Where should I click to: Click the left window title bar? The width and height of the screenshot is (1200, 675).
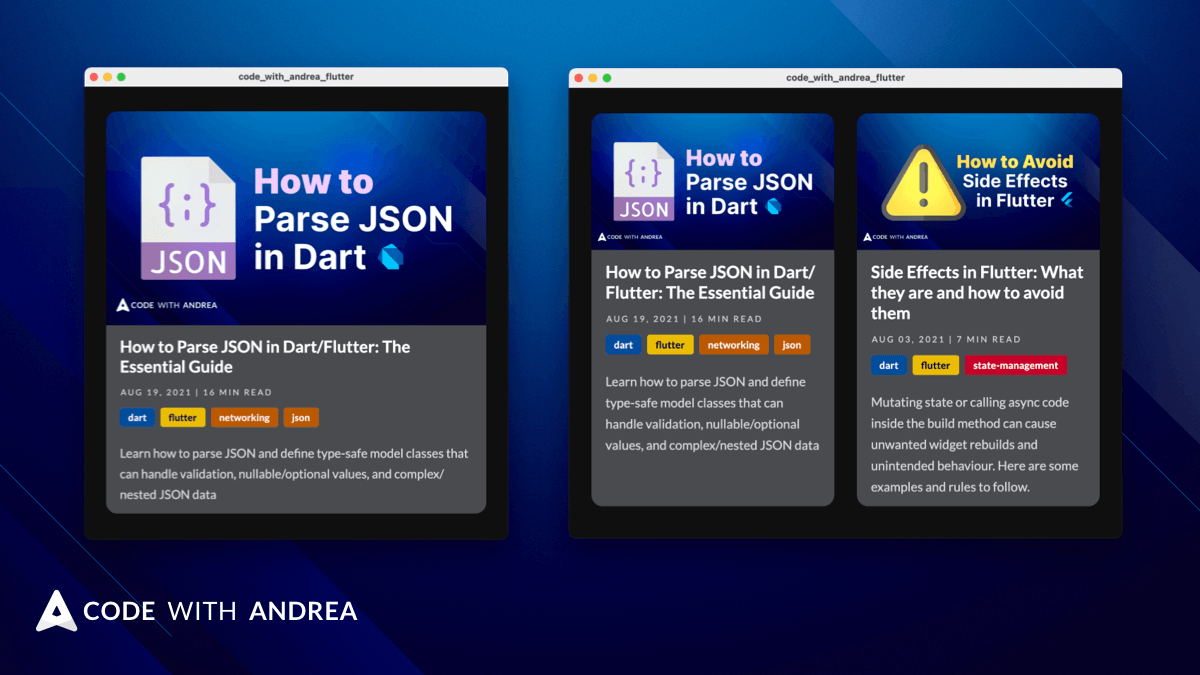pos(296,77)
